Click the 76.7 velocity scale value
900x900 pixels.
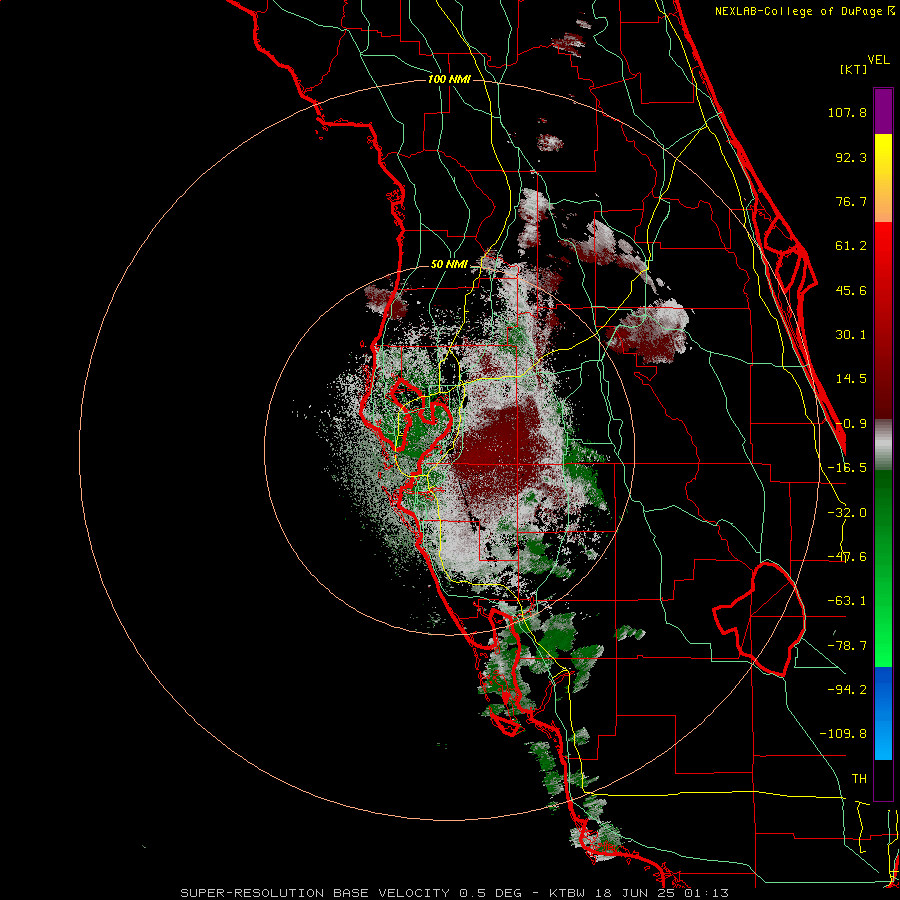[851, 201]
